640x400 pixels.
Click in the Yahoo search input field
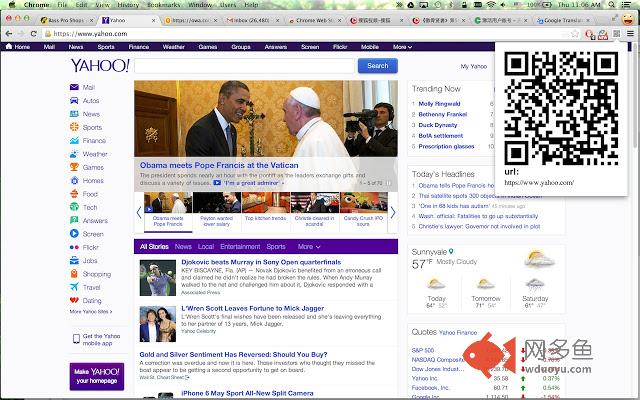(x=244, y=66)
